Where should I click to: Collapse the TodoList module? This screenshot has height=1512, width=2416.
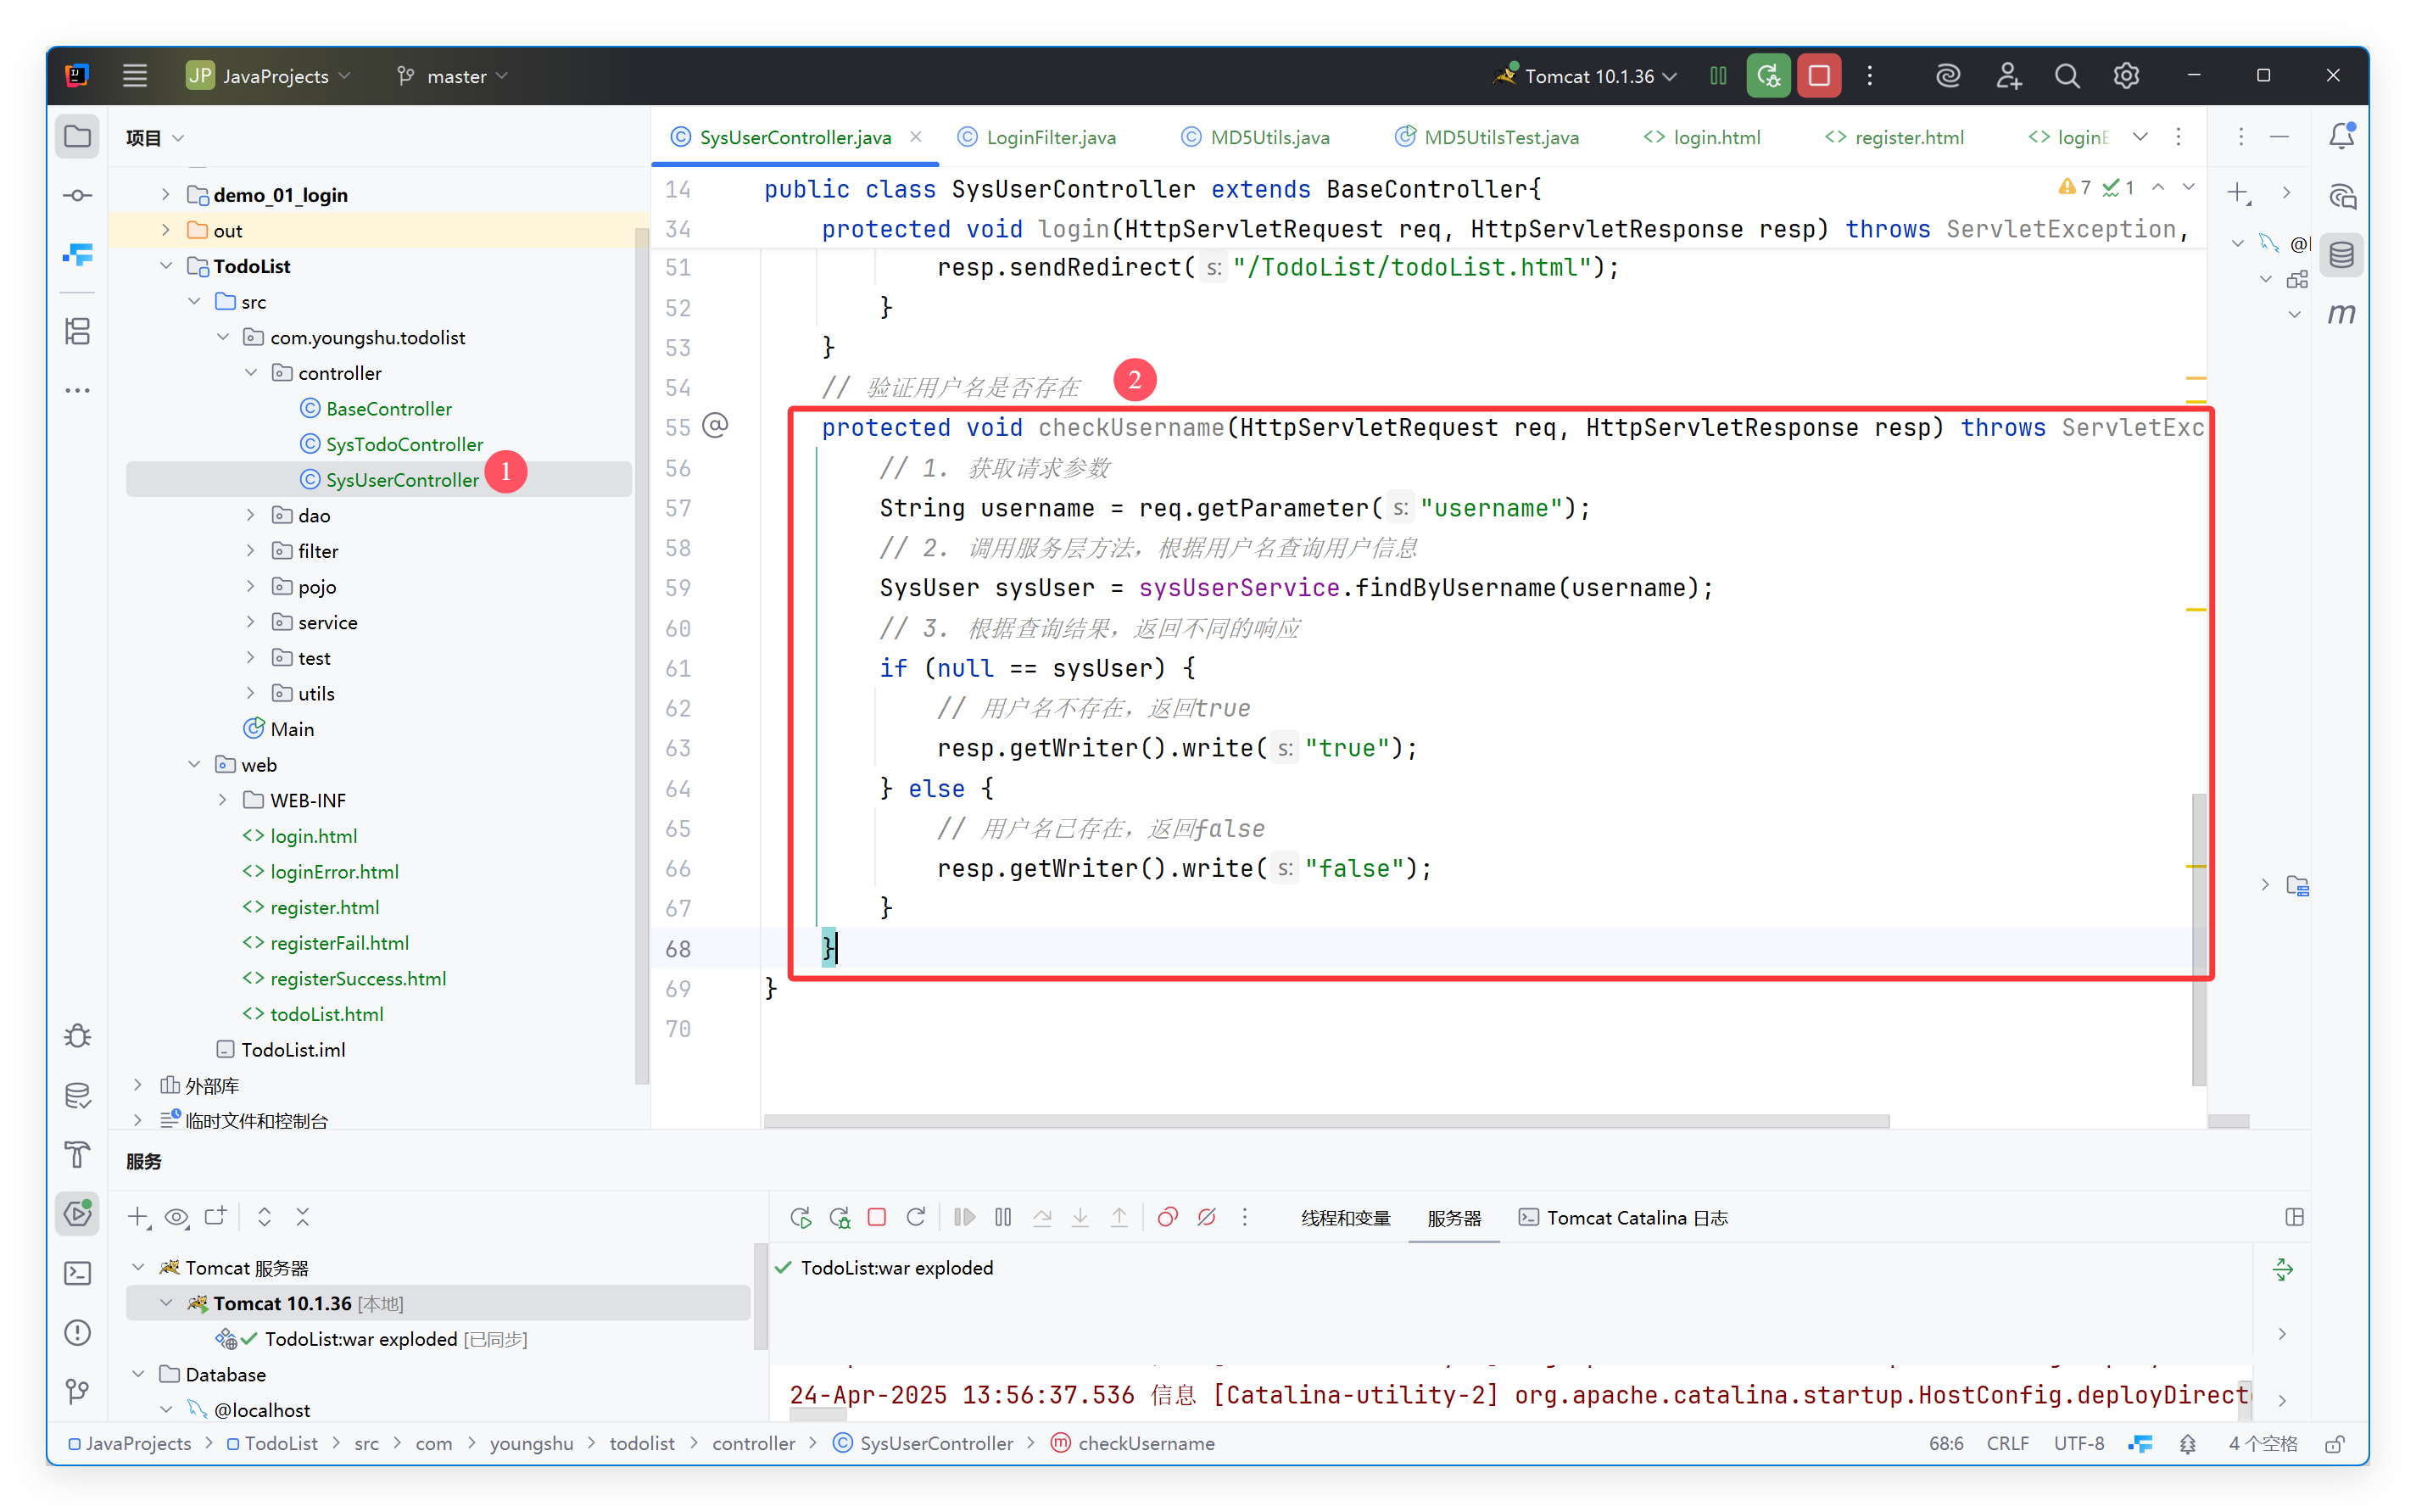(x=166, y=266)
